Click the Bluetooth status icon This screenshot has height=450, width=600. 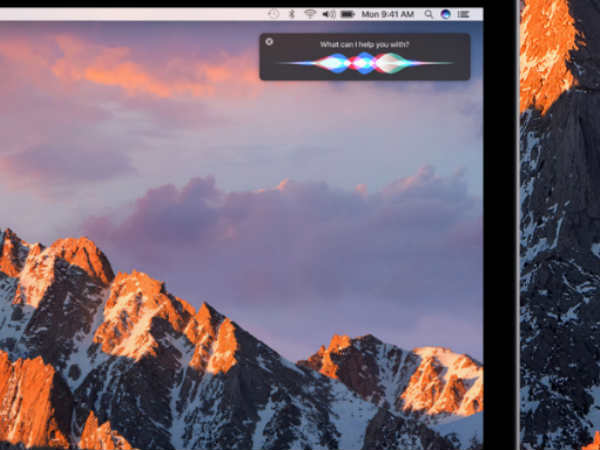tap(292, 15)
